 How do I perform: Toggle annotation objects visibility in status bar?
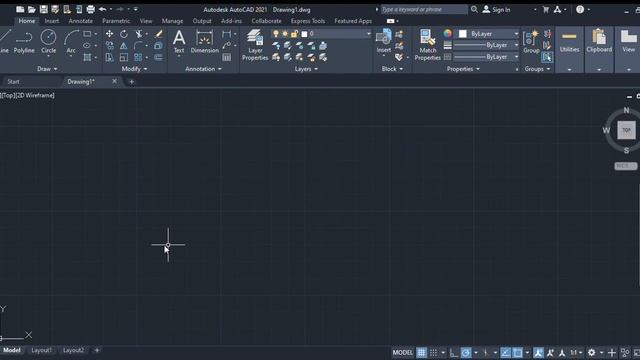coord(538,352)
